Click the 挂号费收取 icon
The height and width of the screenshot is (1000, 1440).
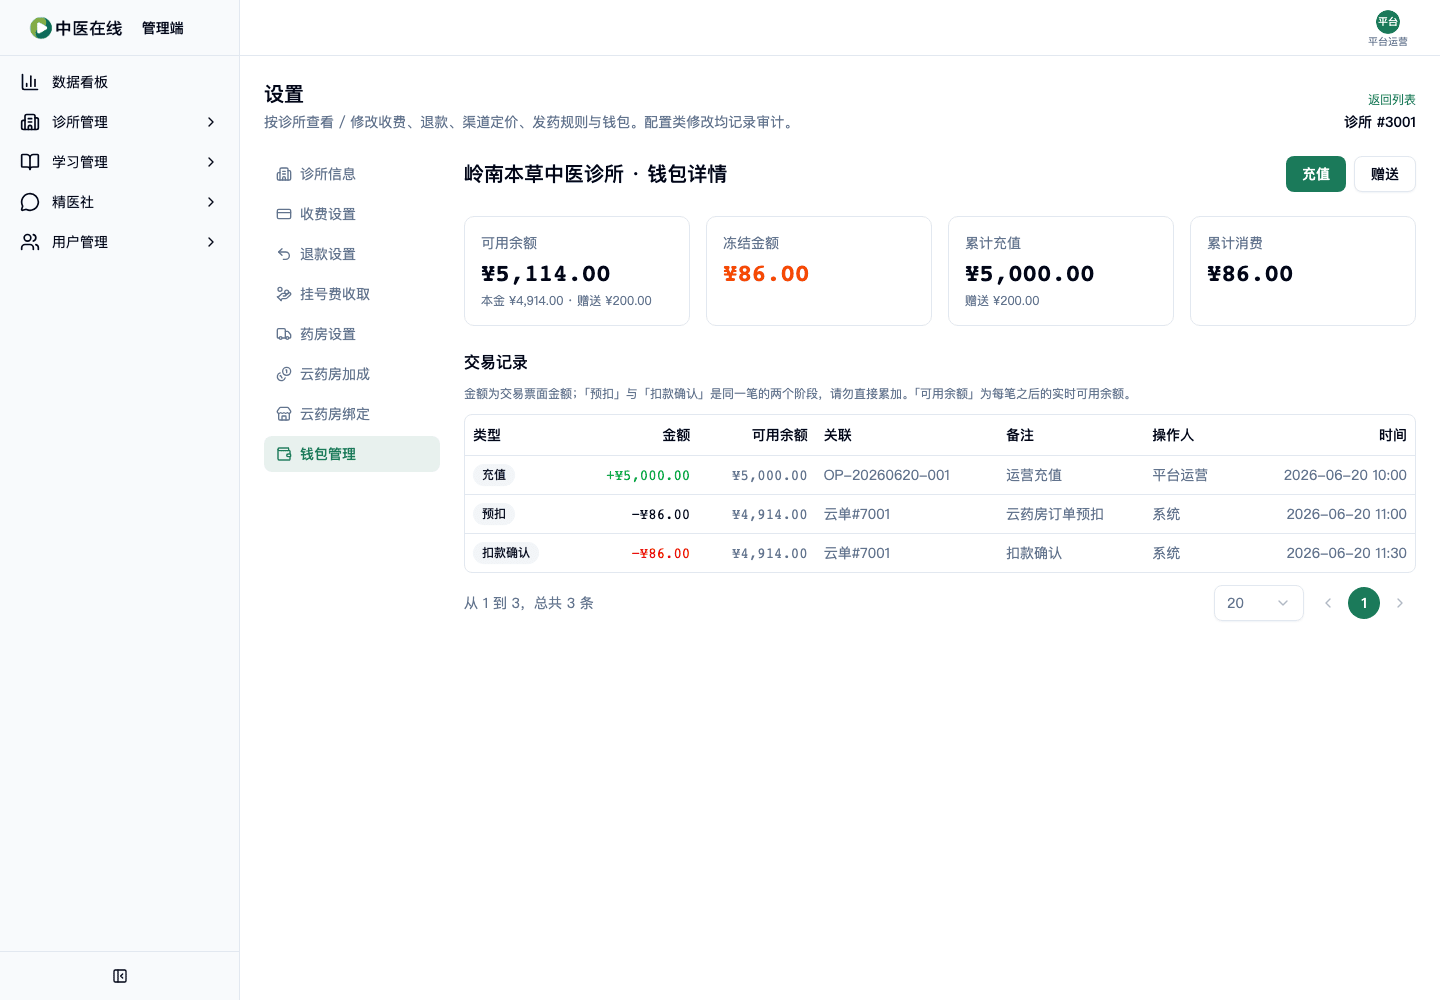click(284, 294)
